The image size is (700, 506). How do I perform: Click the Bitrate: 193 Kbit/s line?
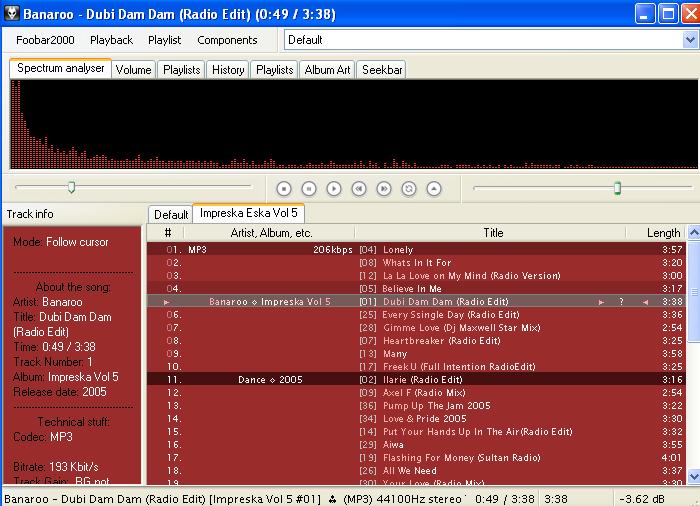click(56, 467)
